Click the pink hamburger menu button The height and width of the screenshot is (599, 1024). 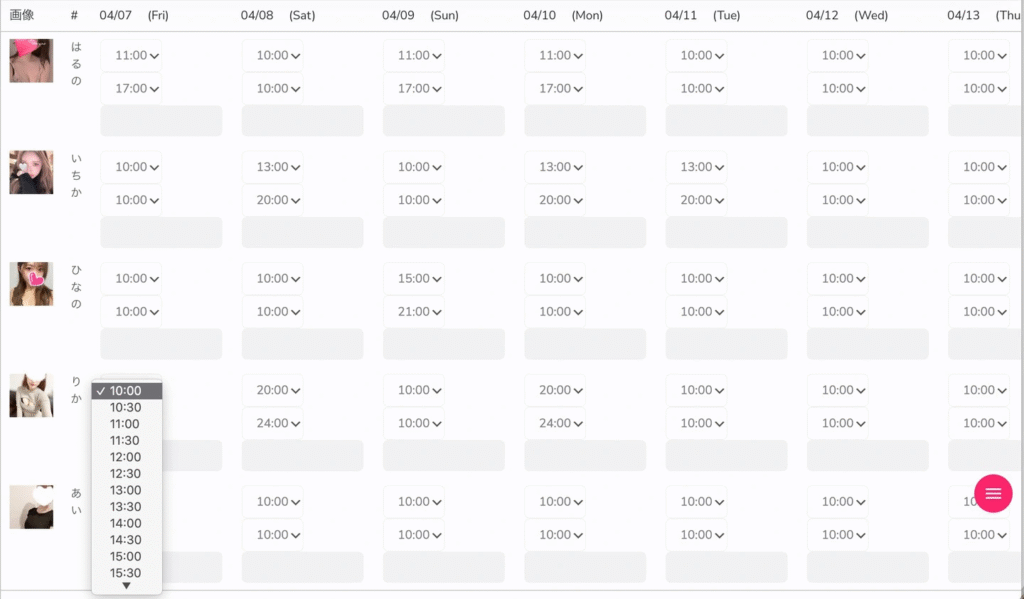(993, 494)
